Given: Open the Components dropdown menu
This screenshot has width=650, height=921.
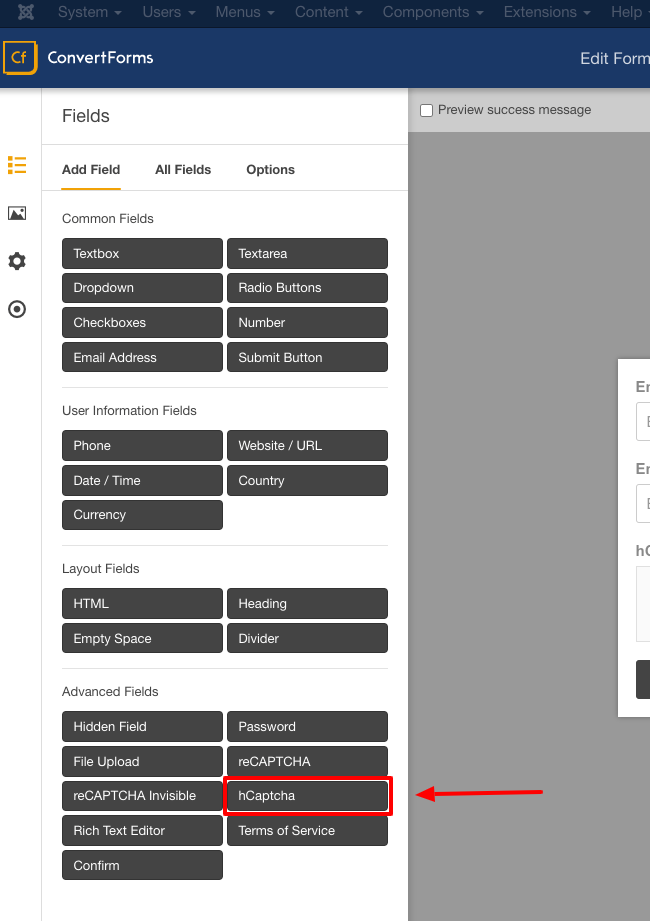Looking at the screenshot, I should [433, 12].
